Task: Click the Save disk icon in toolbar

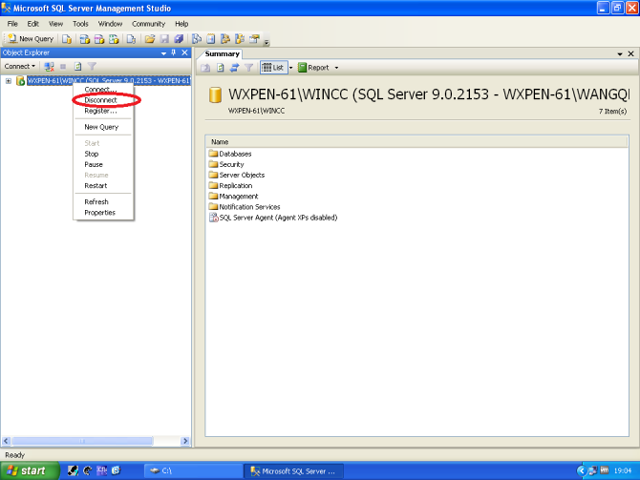Action: click(164, 39)
